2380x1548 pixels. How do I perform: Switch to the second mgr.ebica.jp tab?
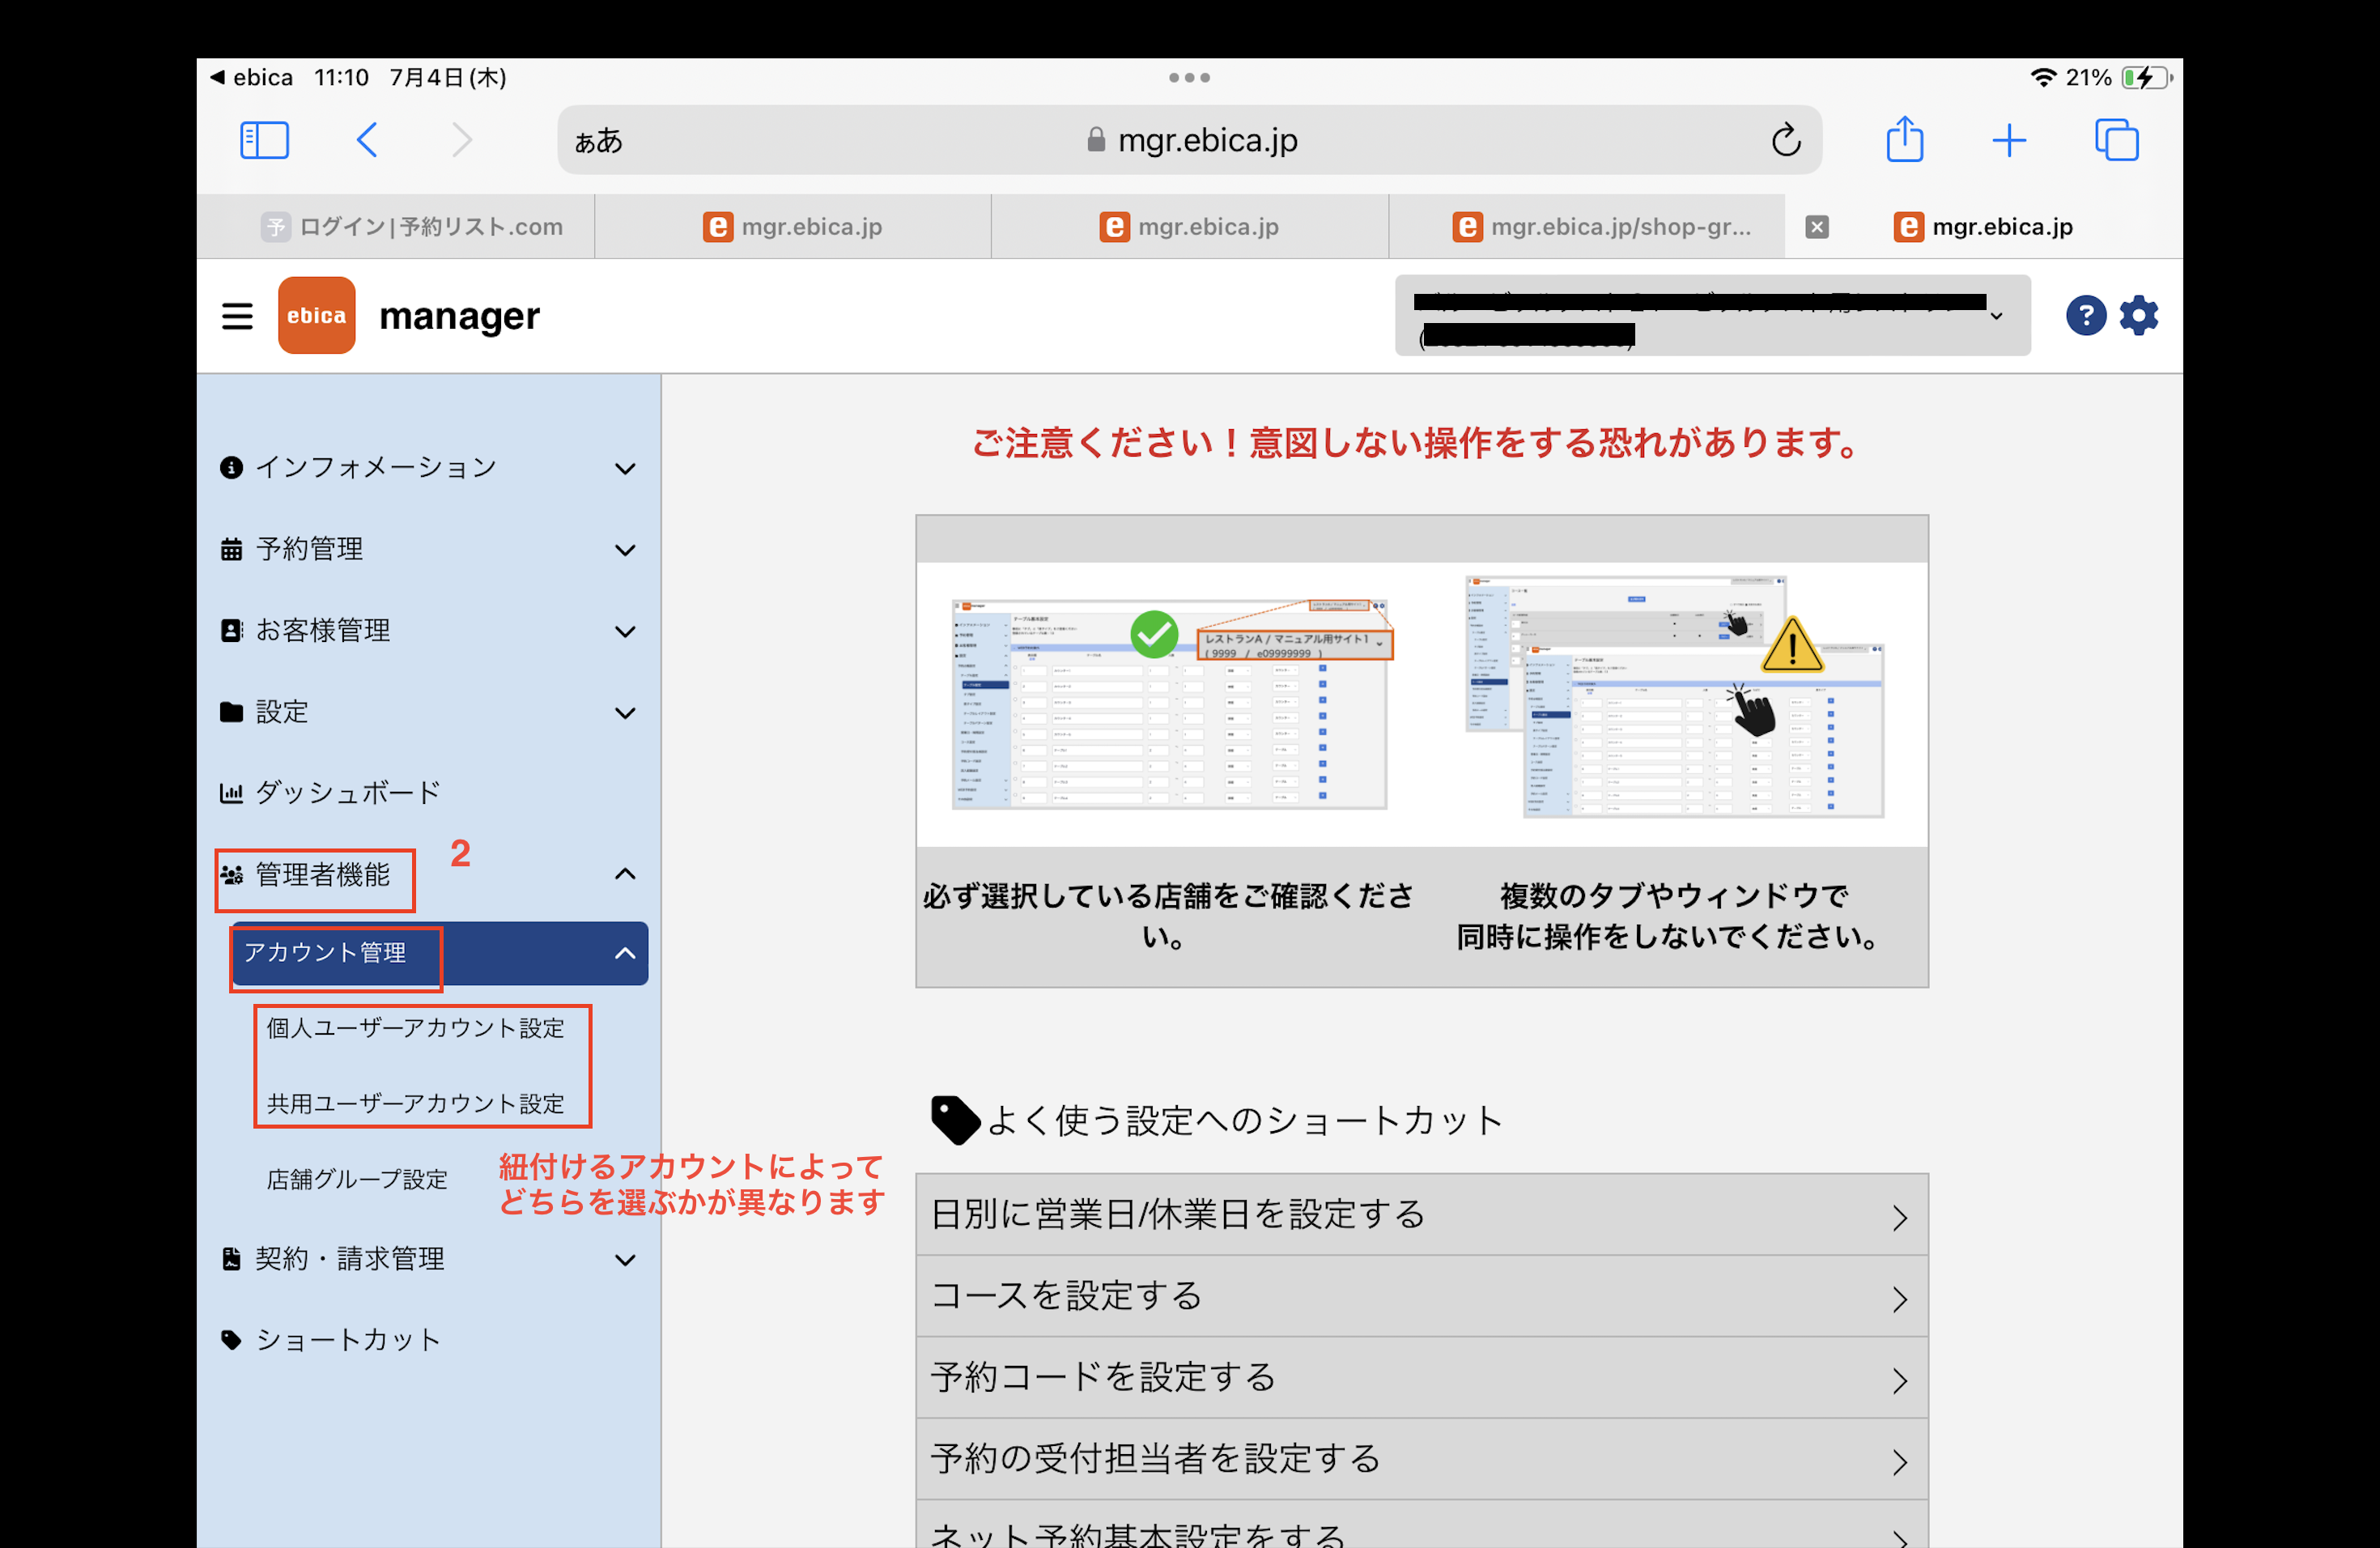[793, 227]
